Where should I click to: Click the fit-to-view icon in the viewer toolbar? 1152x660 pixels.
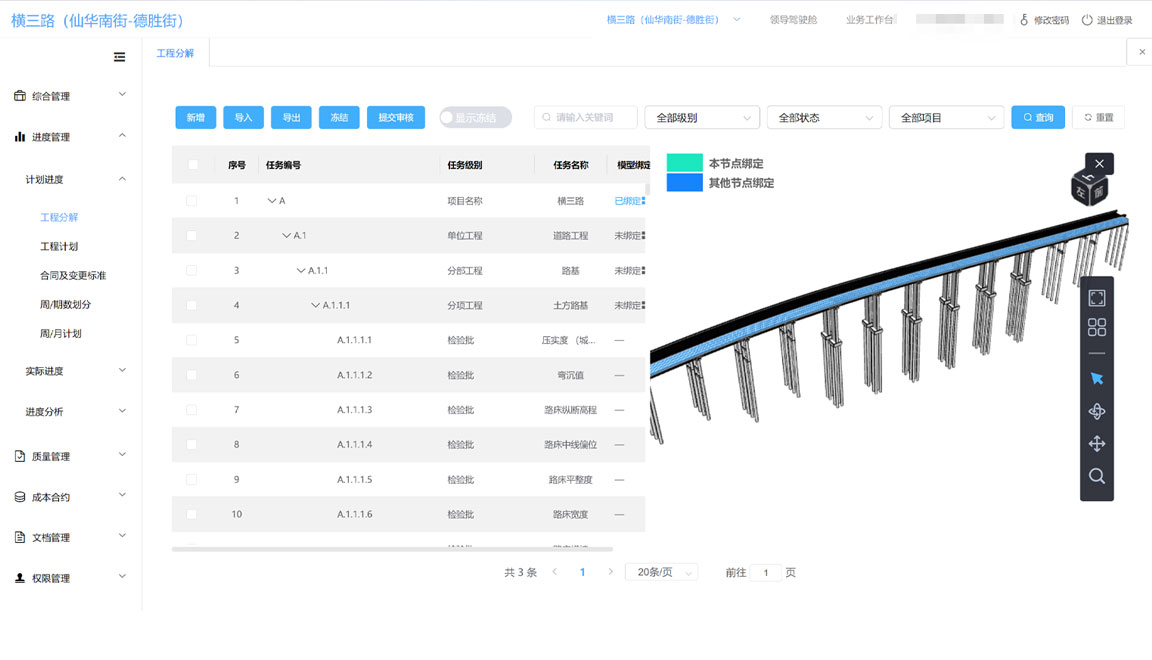[x=1096, y=296]
